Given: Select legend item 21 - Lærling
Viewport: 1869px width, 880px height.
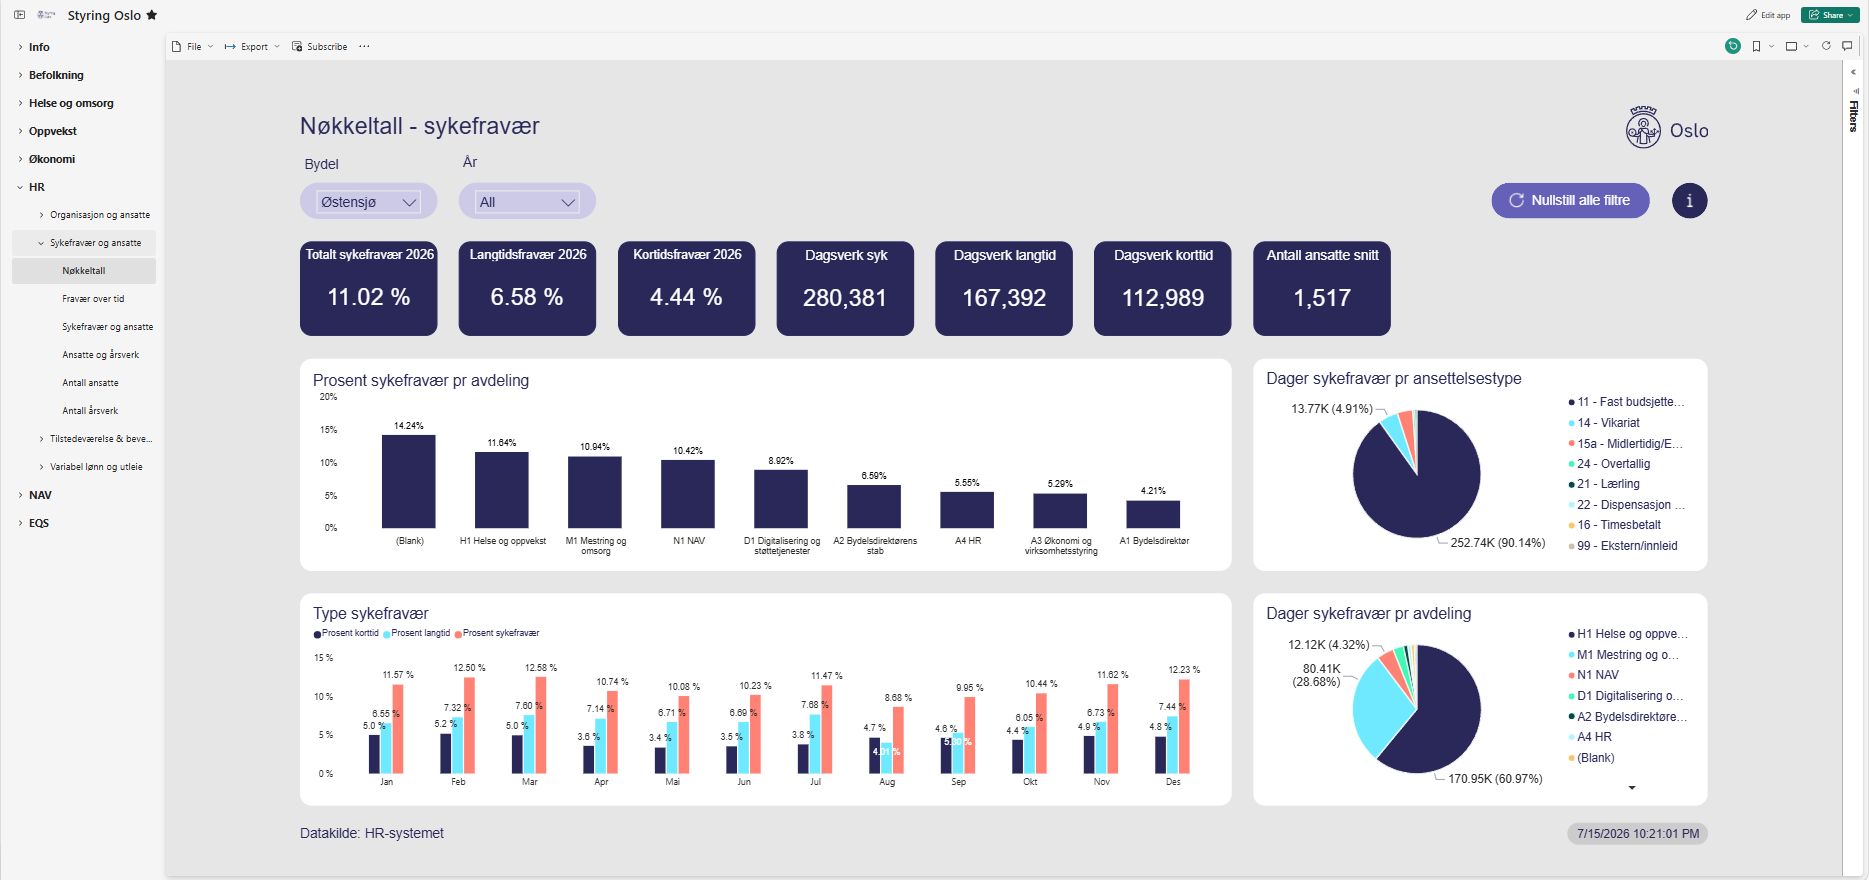Looking at the screenshot, I should (x=1604, y=484).
